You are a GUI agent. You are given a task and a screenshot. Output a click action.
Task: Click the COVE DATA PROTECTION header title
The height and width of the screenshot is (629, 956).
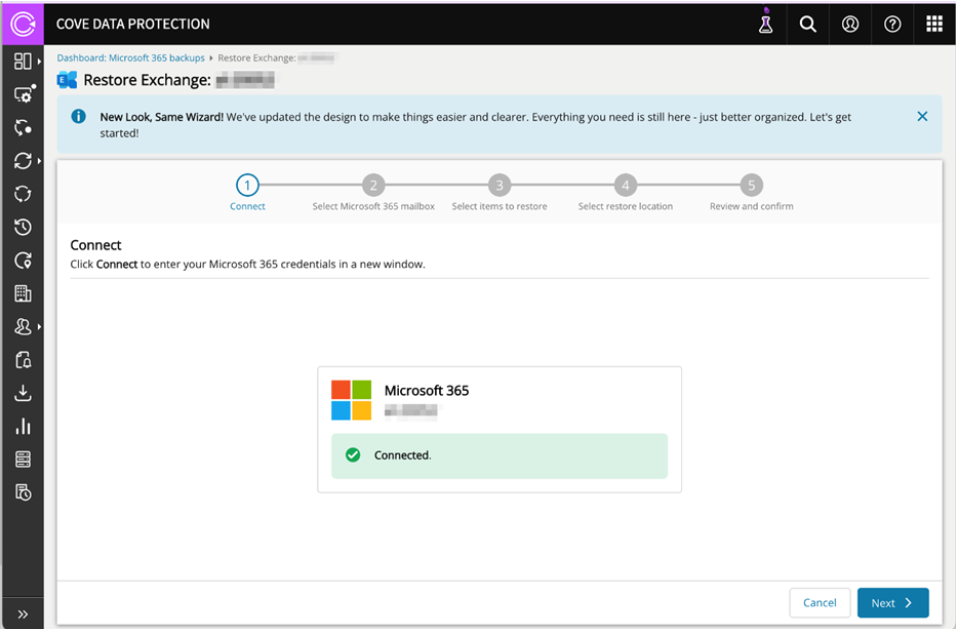[x=133, y=24]
